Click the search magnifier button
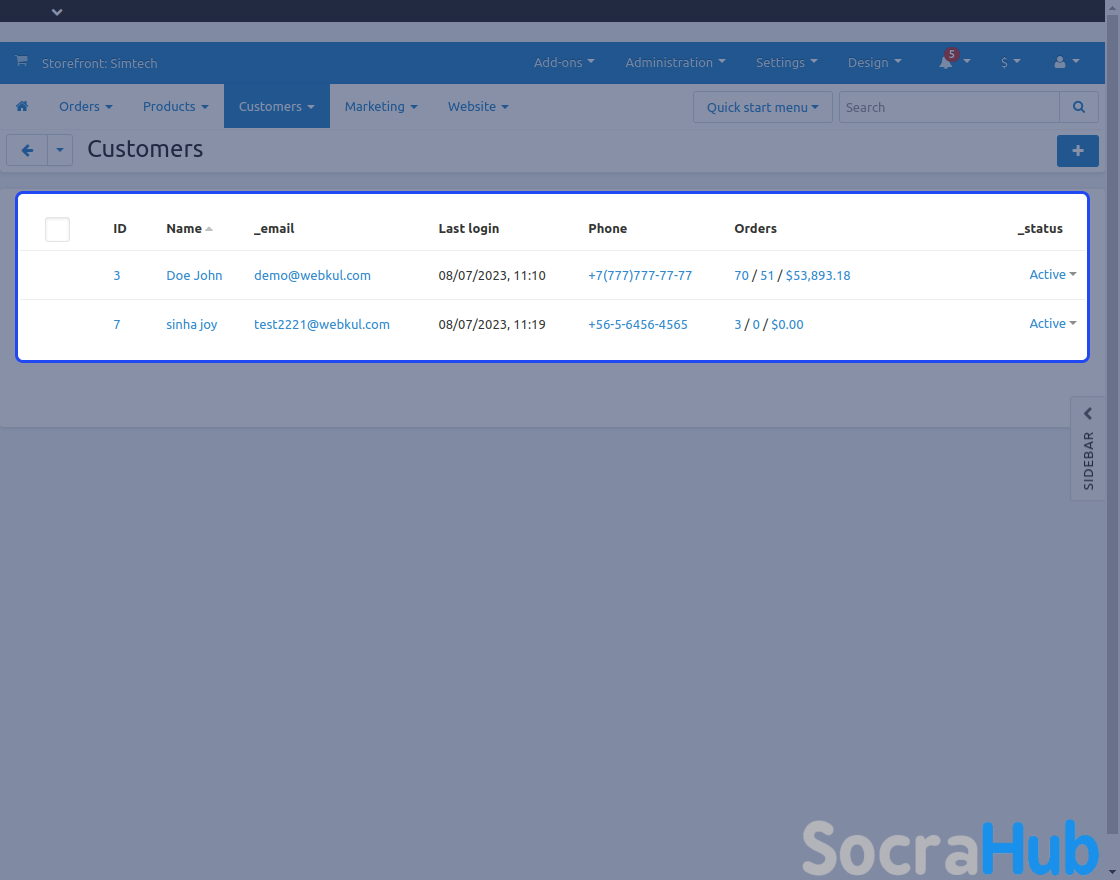 tap(1079, 107)
